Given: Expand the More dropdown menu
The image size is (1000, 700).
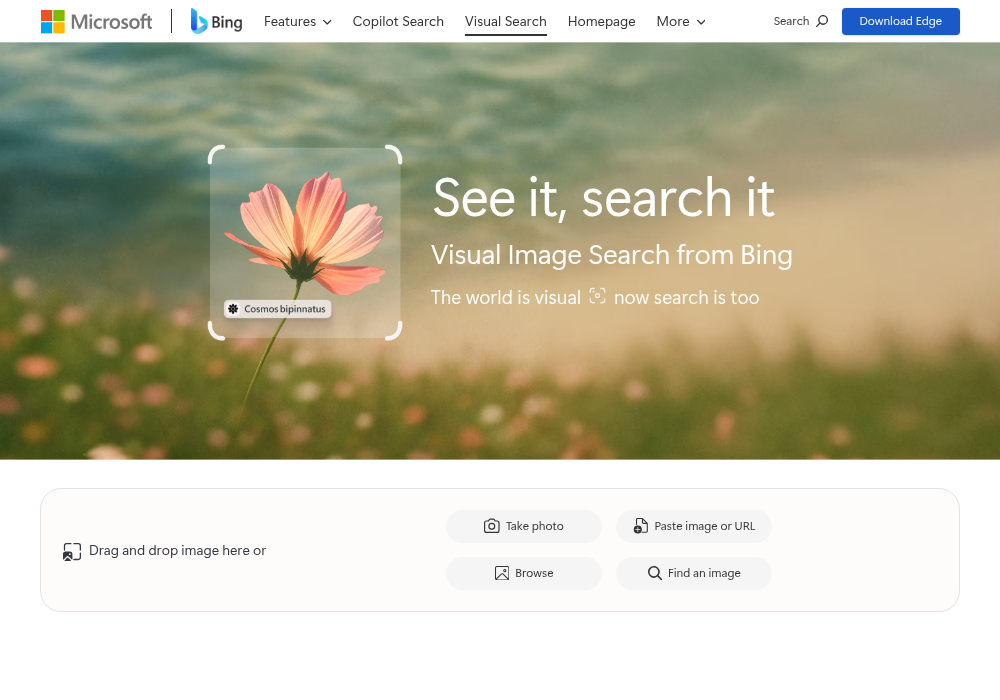Looking at the screenshot, I should [680, 22].
